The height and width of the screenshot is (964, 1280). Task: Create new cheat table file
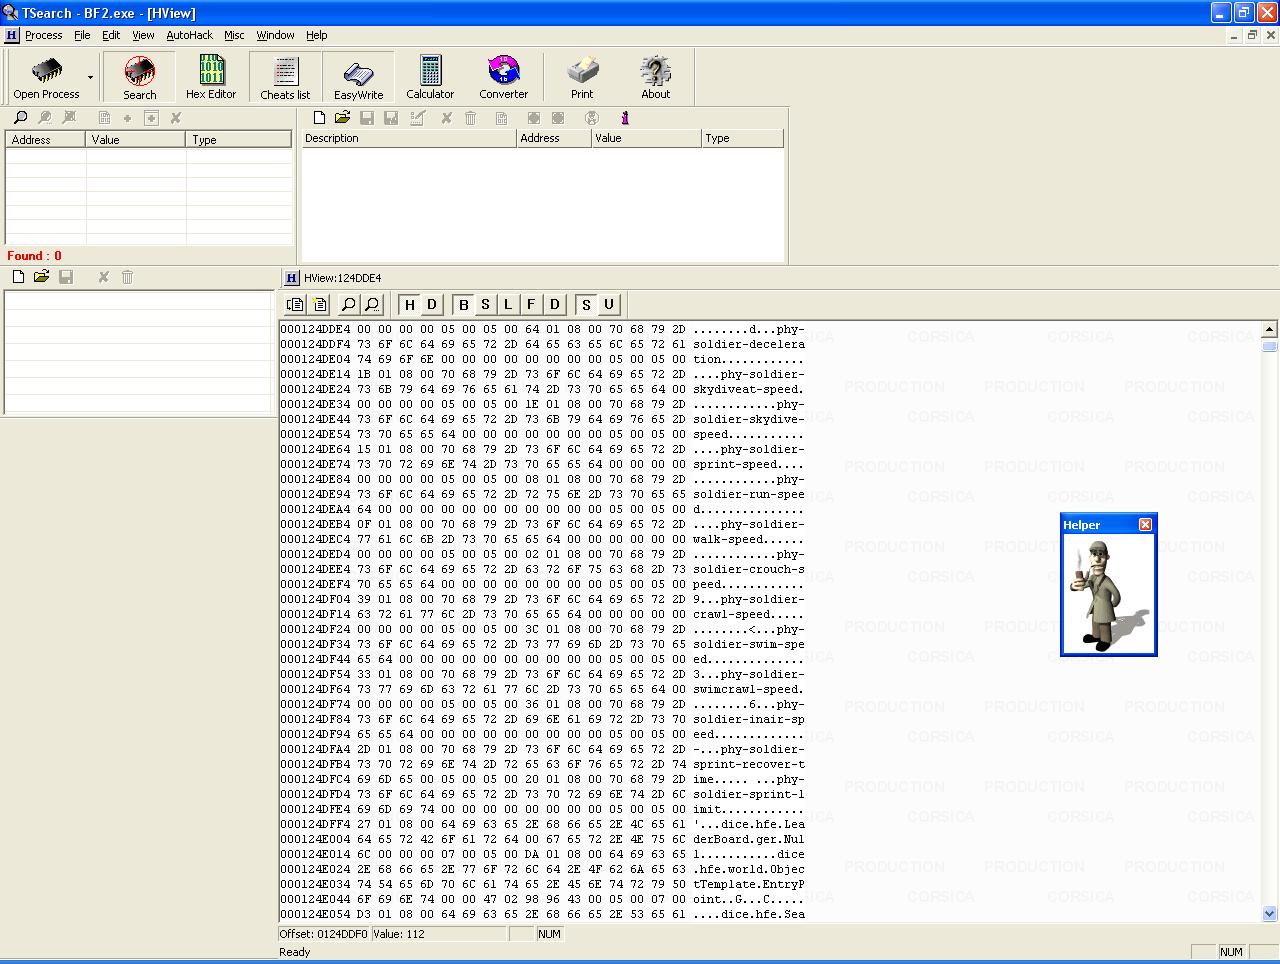click(319, 118)
